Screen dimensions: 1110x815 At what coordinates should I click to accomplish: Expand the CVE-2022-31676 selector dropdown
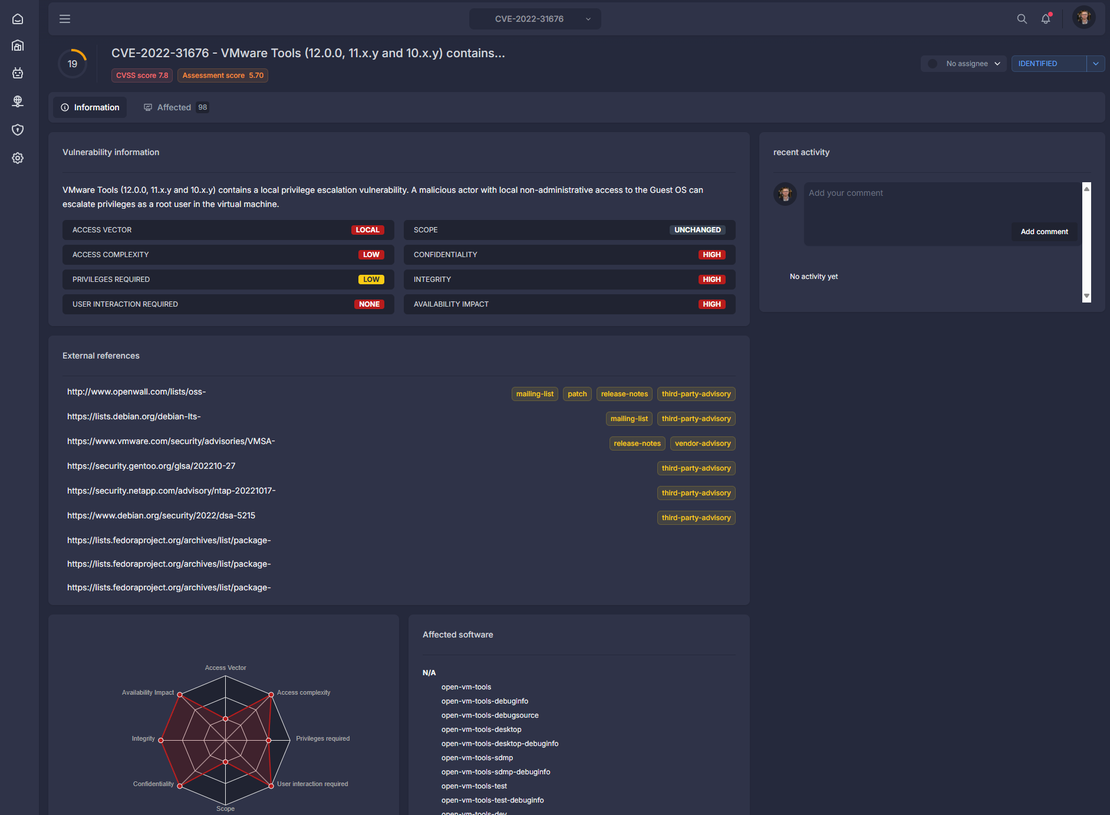[535, 19]
